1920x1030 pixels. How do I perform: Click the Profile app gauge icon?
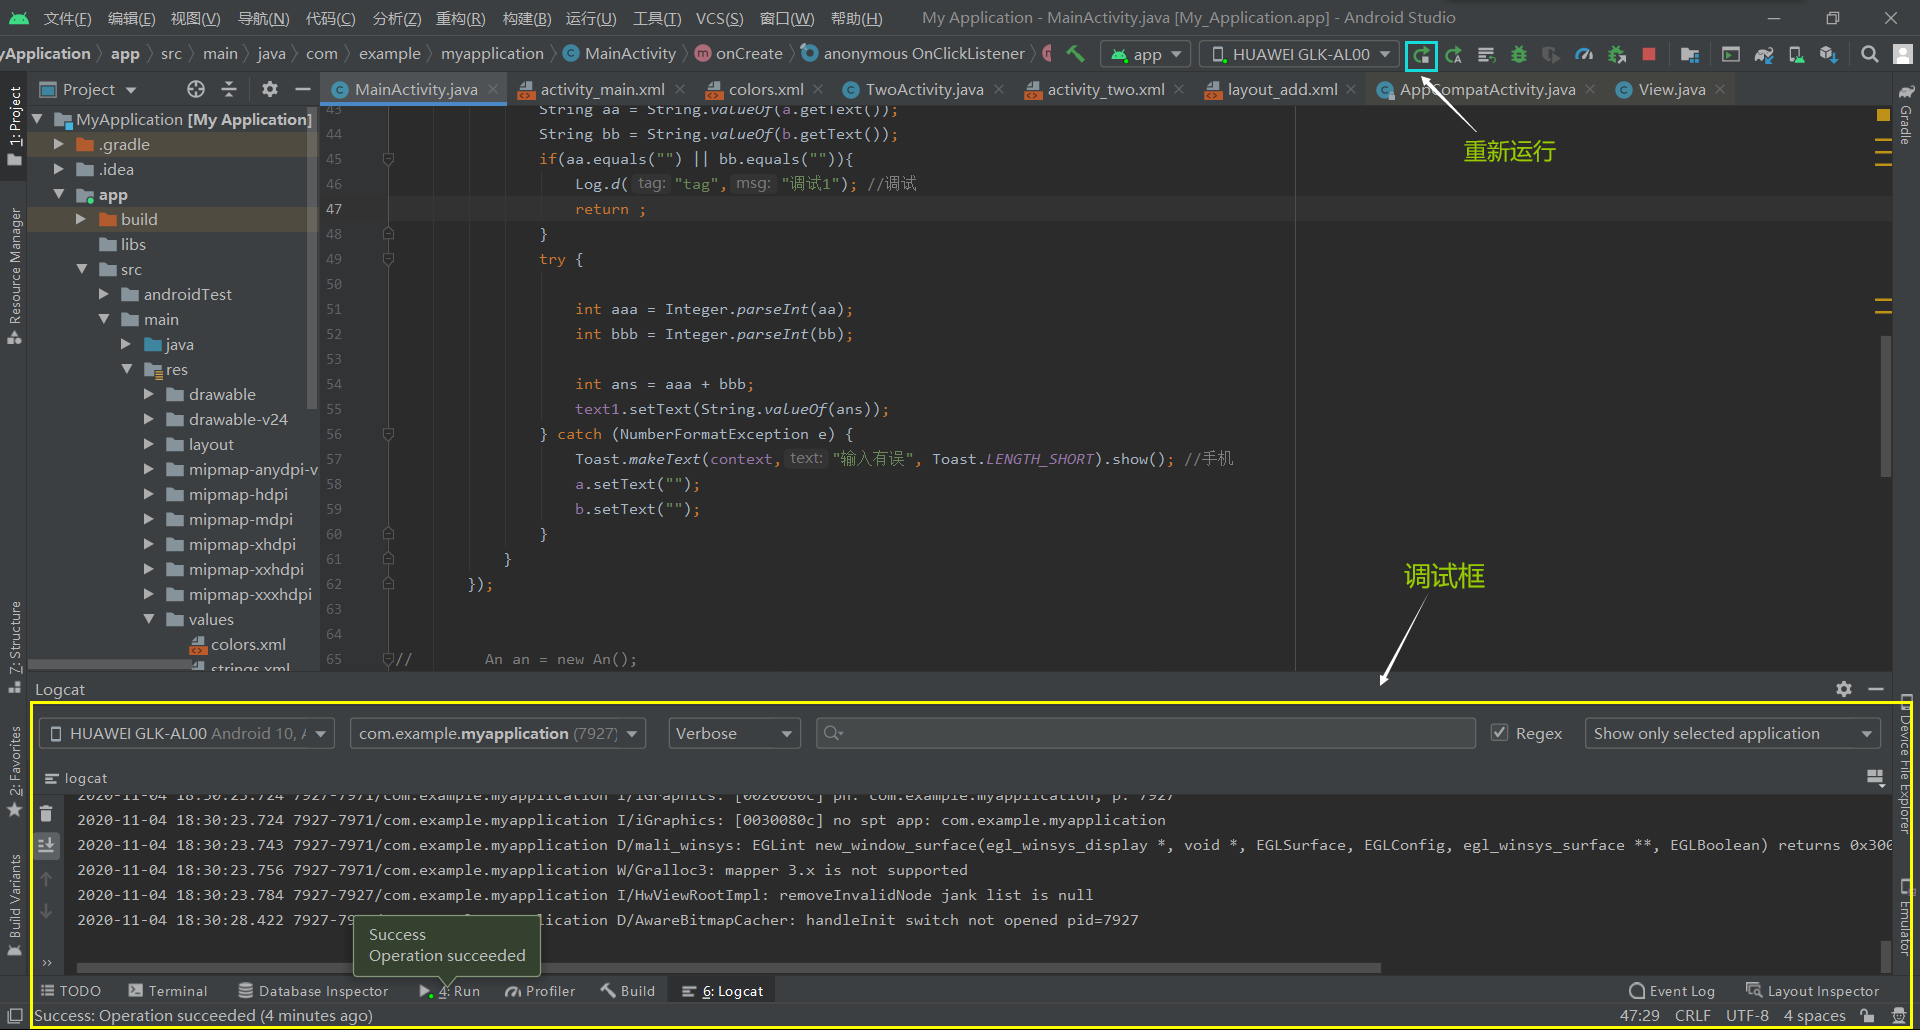pyautogui.click(x=1584, y=55)
